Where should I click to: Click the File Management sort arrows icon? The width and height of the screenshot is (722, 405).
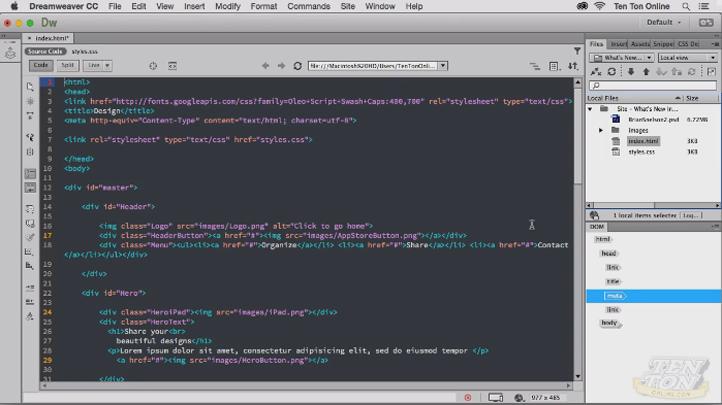point(573,66)
